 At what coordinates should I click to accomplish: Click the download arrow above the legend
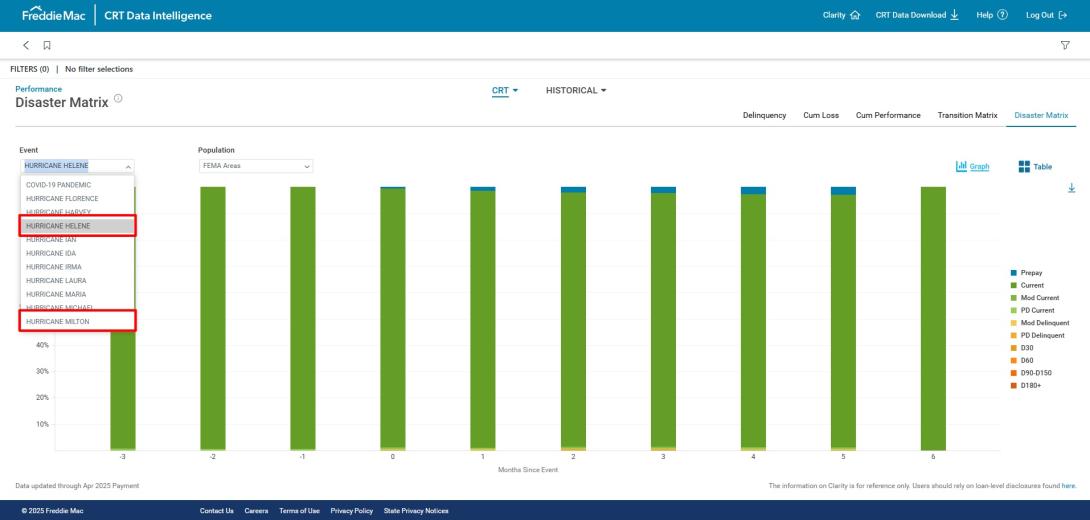1071,188
